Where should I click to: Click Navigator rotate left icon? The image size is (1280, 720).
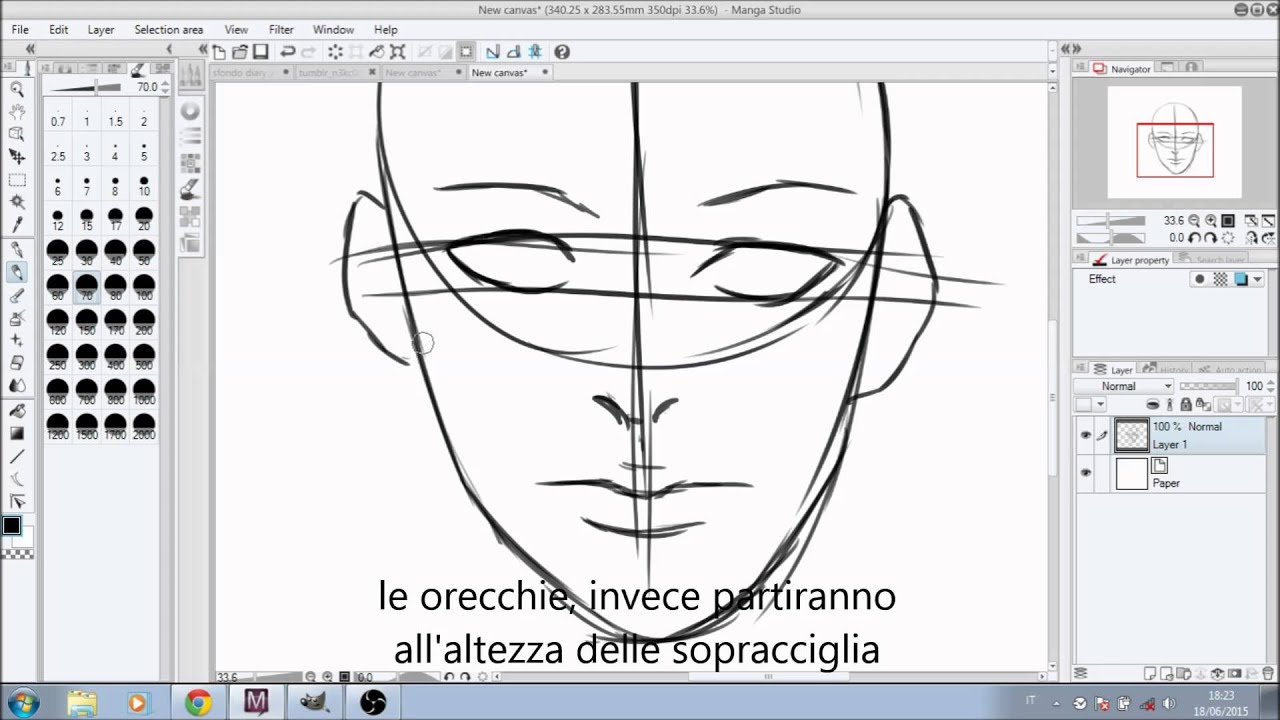point(1196,238)
